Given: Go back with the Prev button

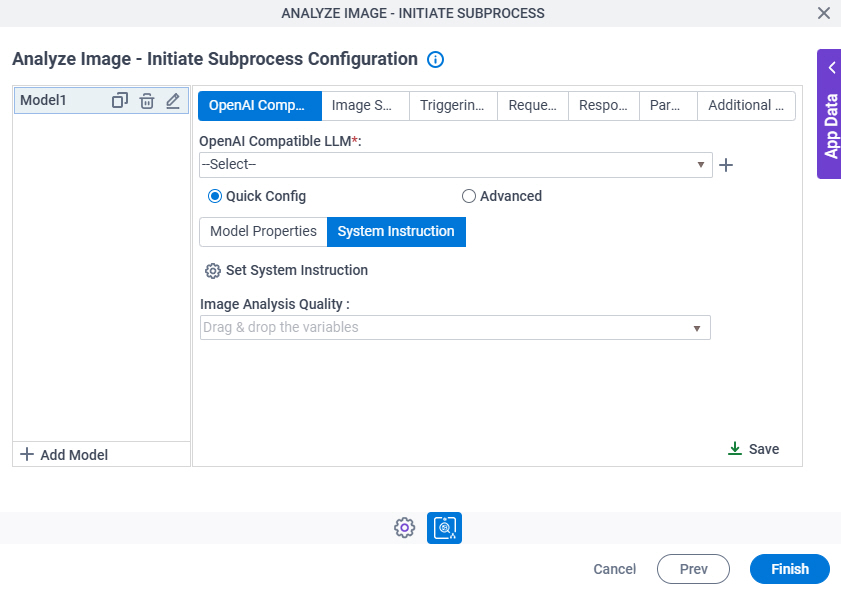Looking at the screenshot, I should (x=693, y=569).
